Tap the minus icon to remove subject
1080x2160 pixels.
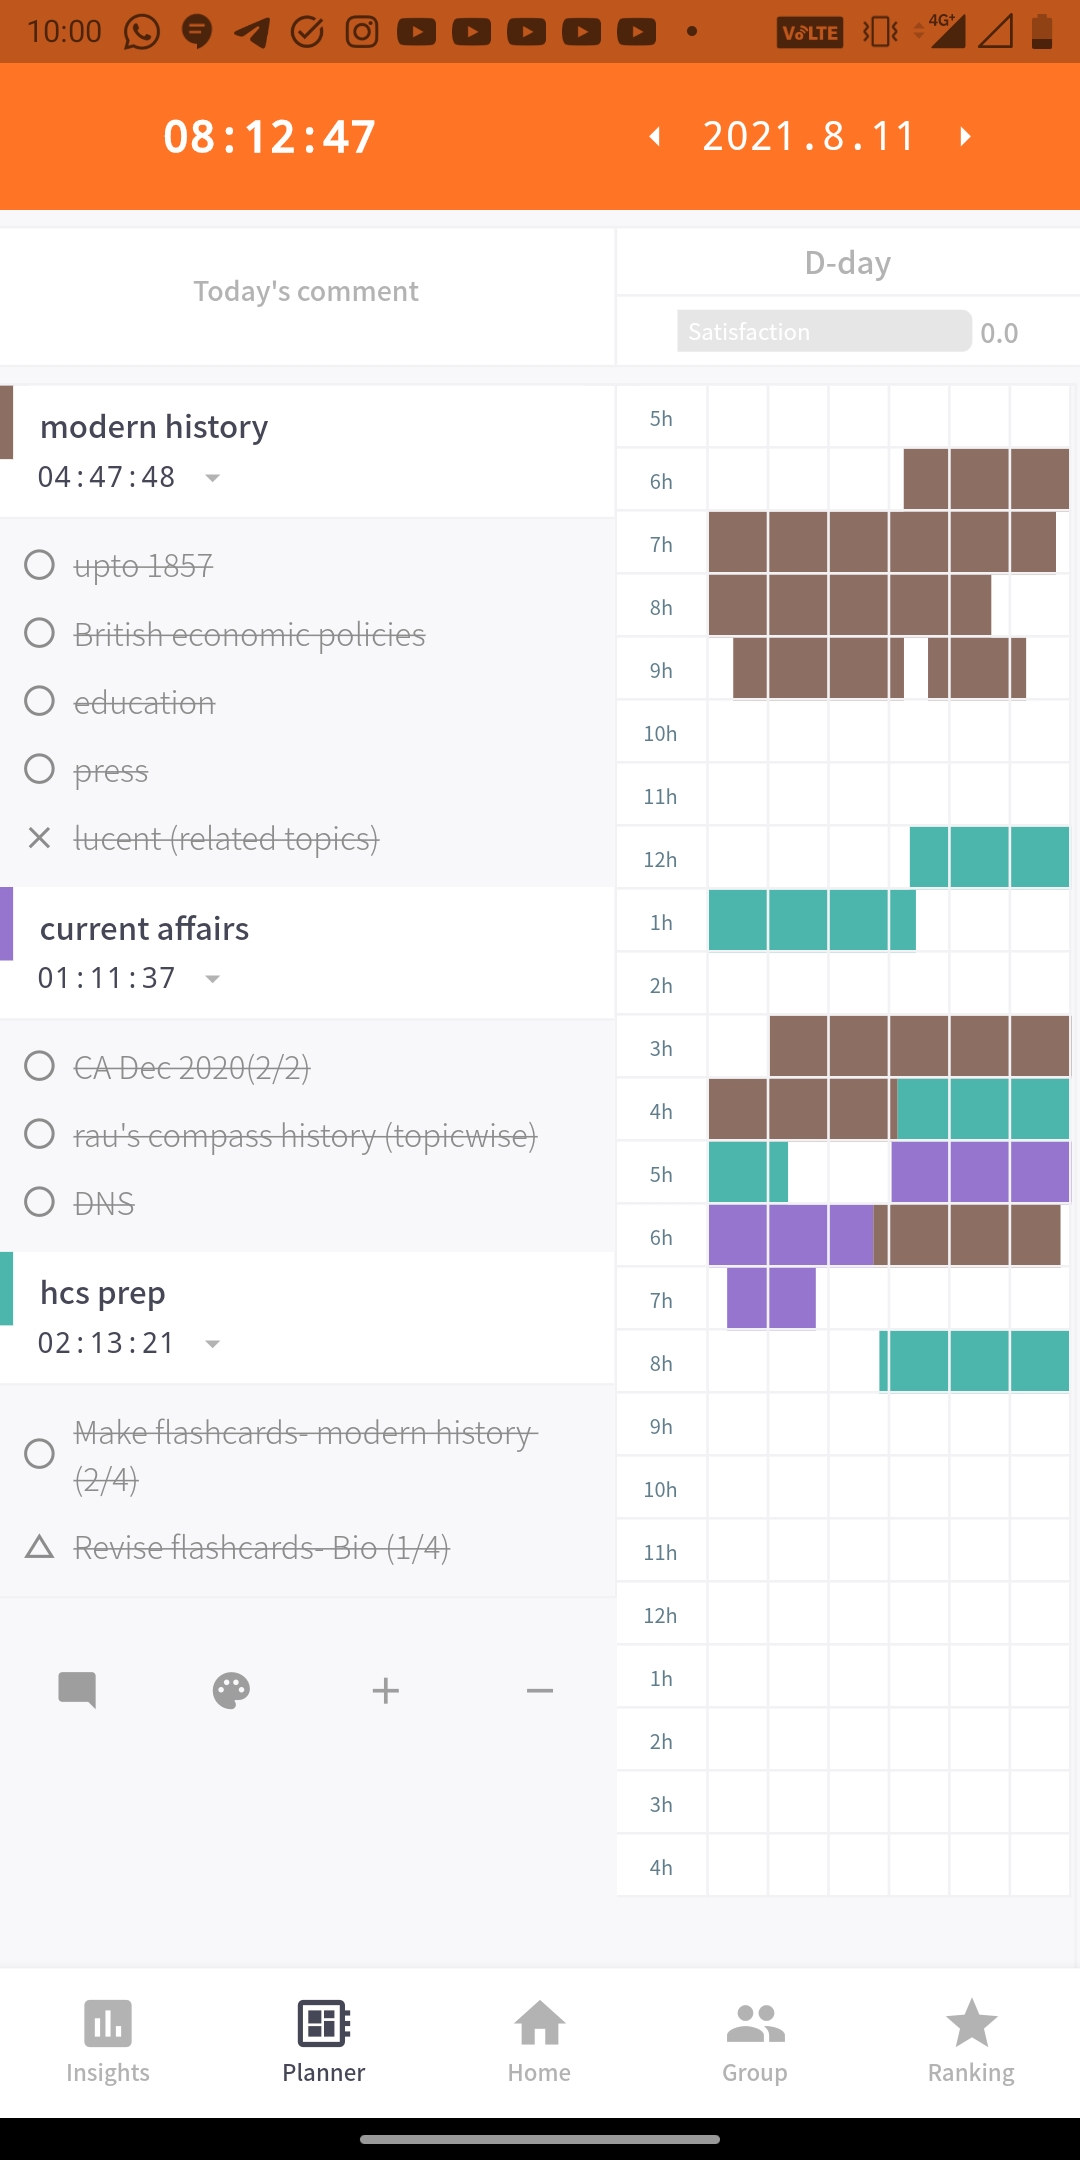(540, 1690)
